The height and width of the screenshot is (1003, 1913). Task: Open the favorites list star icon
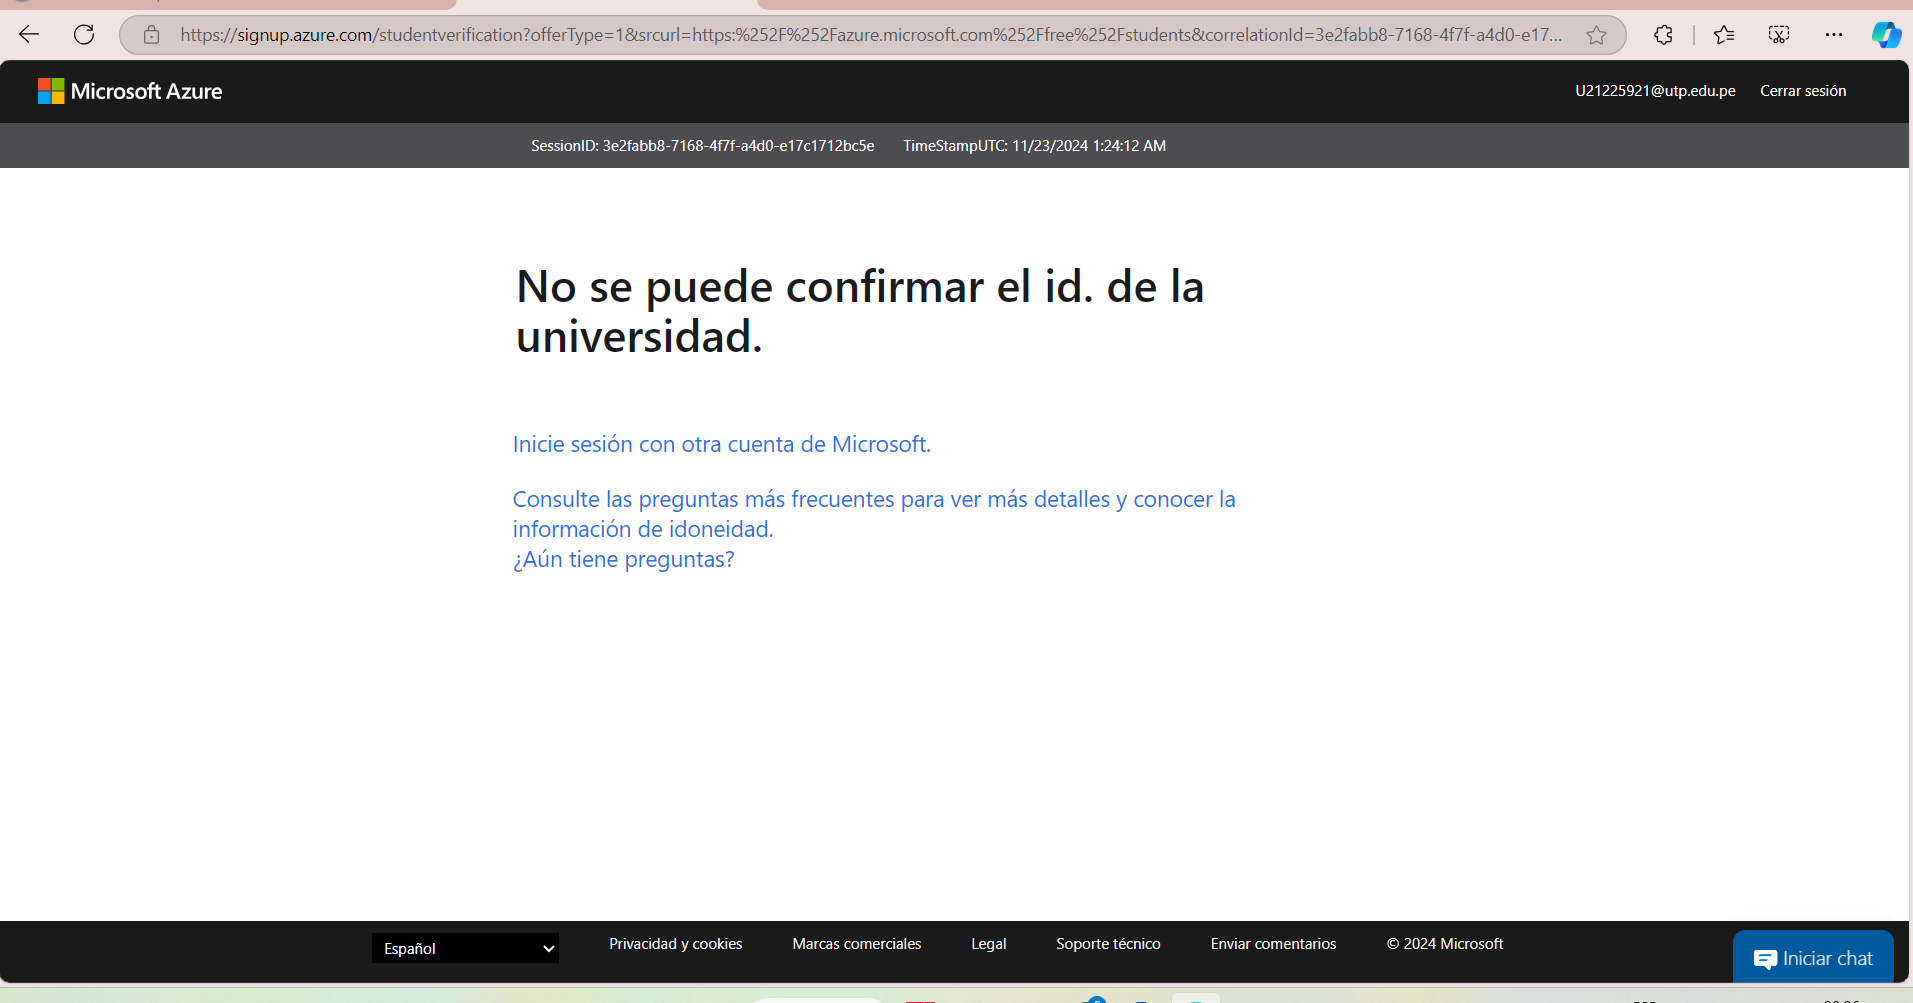coord(1724,34)
